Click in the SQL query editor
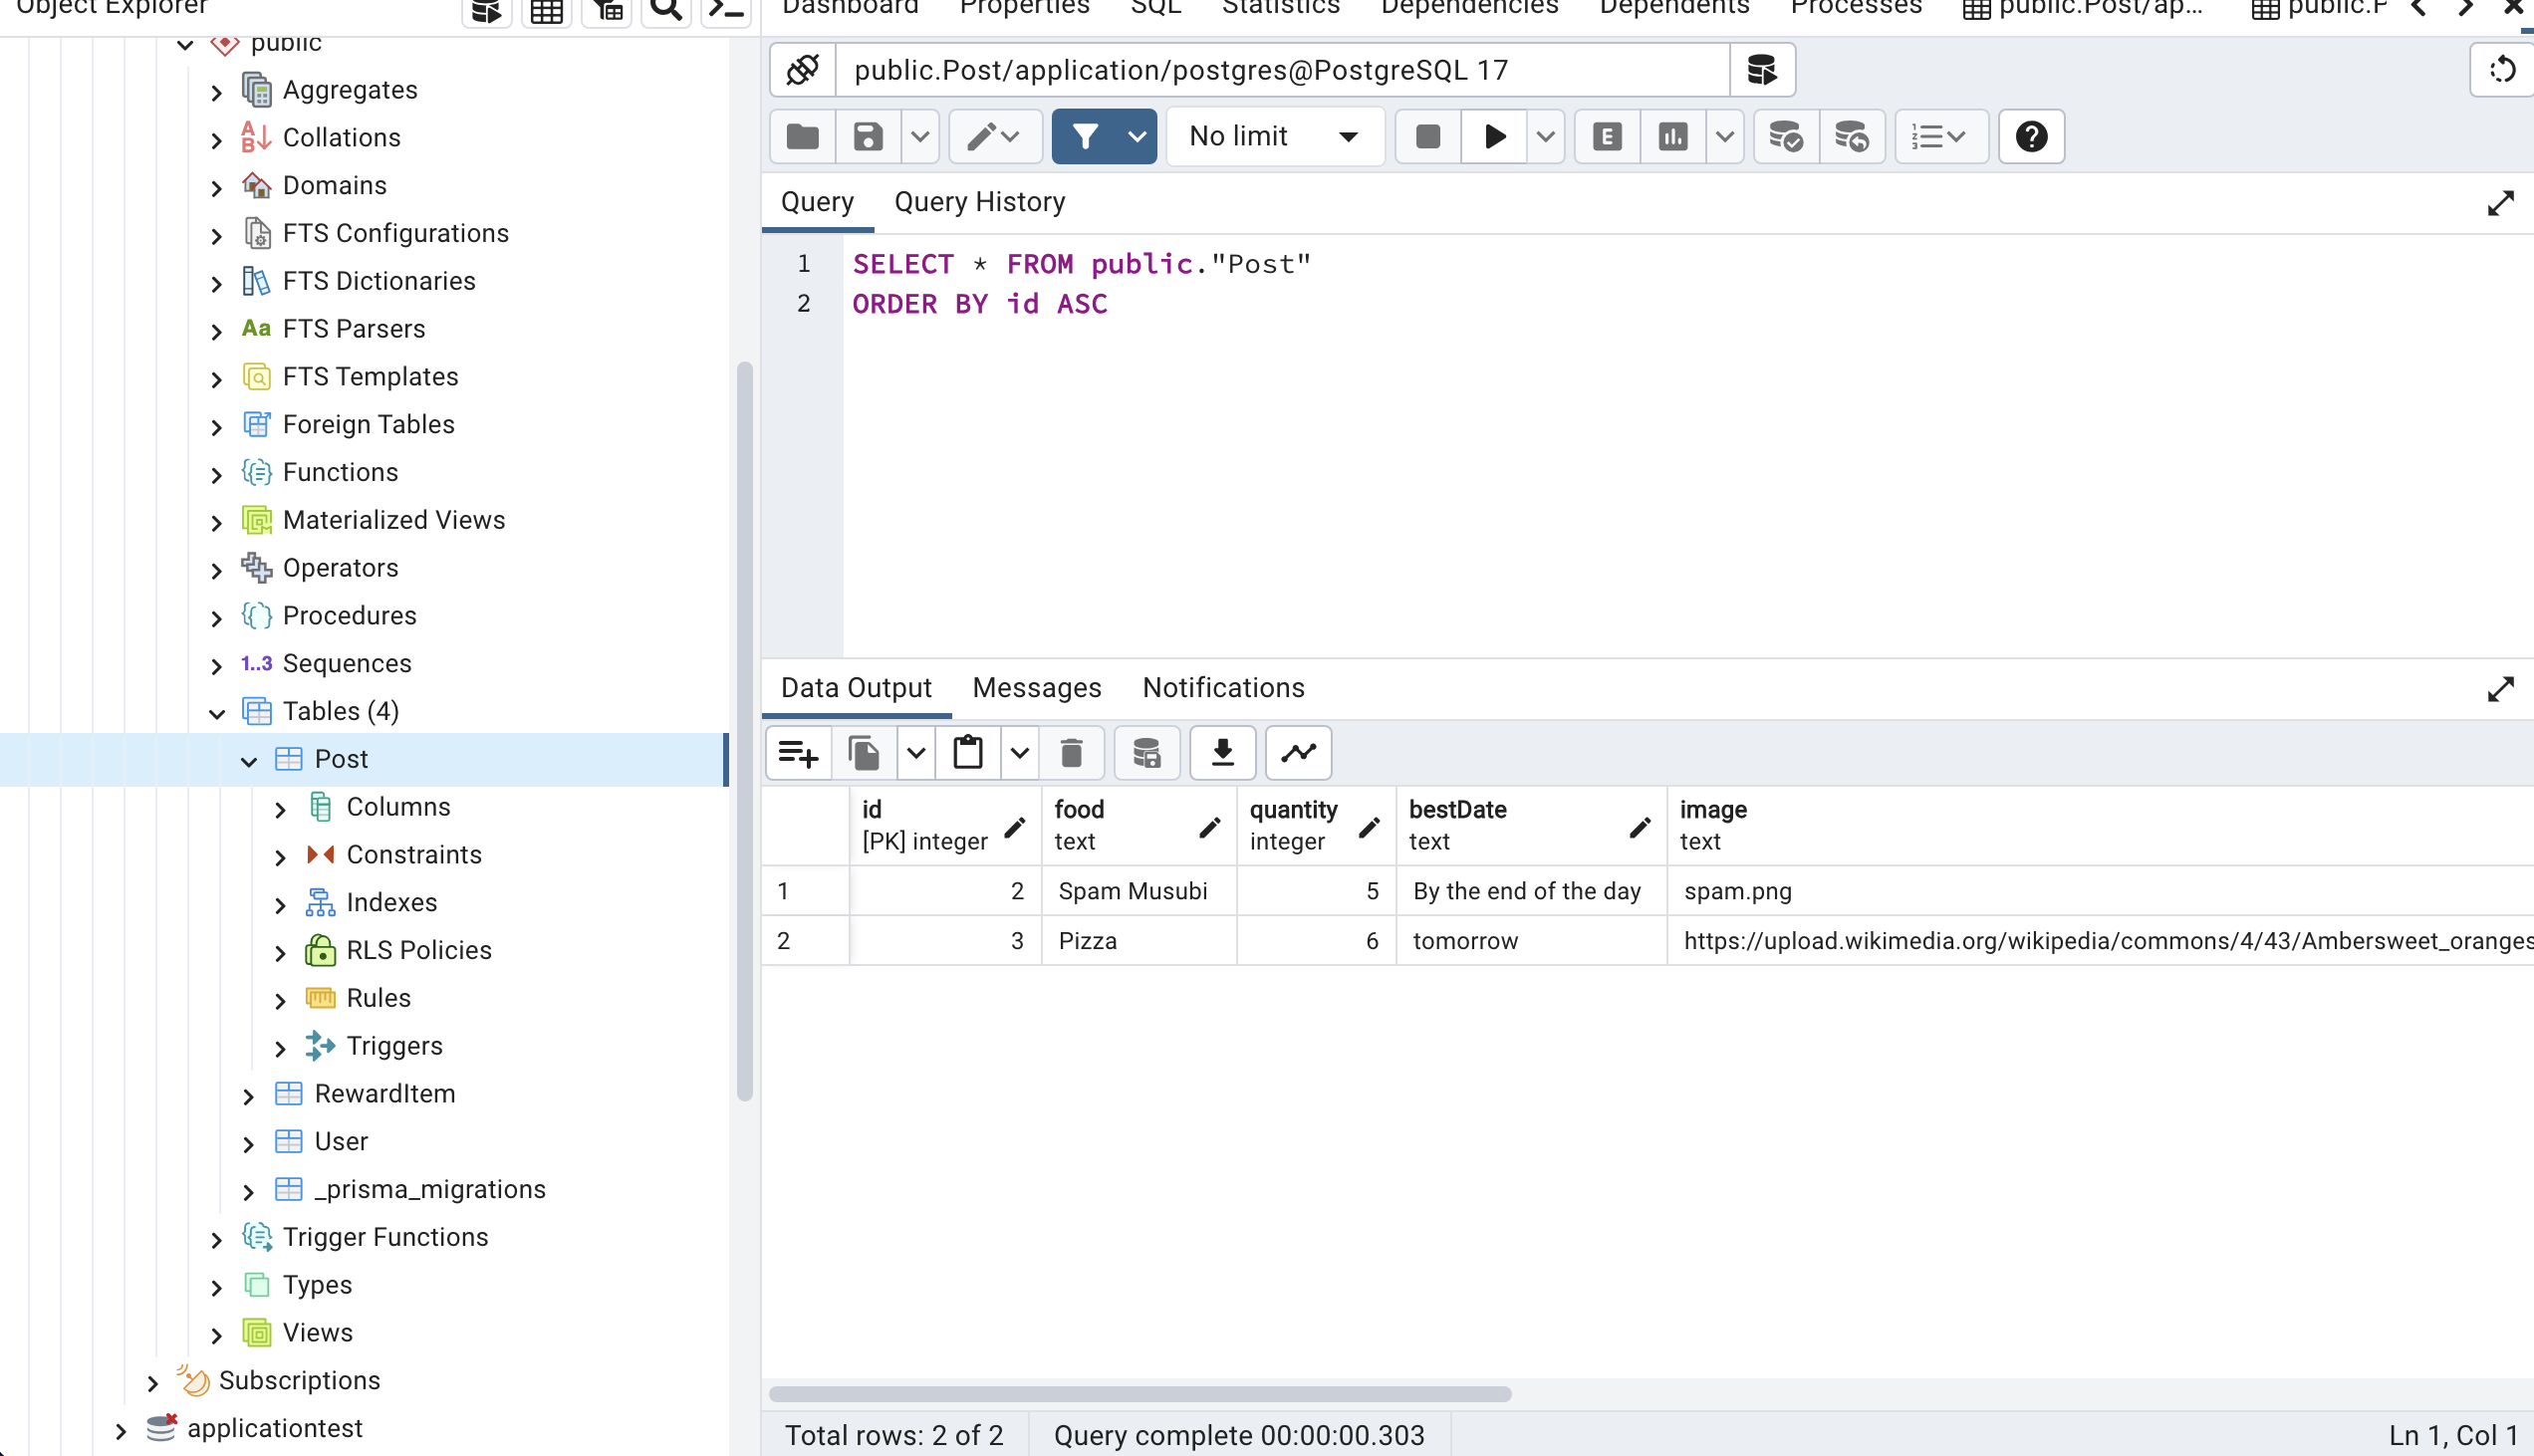This screenshot has height=1456, width=2534. click(1688, 446)
